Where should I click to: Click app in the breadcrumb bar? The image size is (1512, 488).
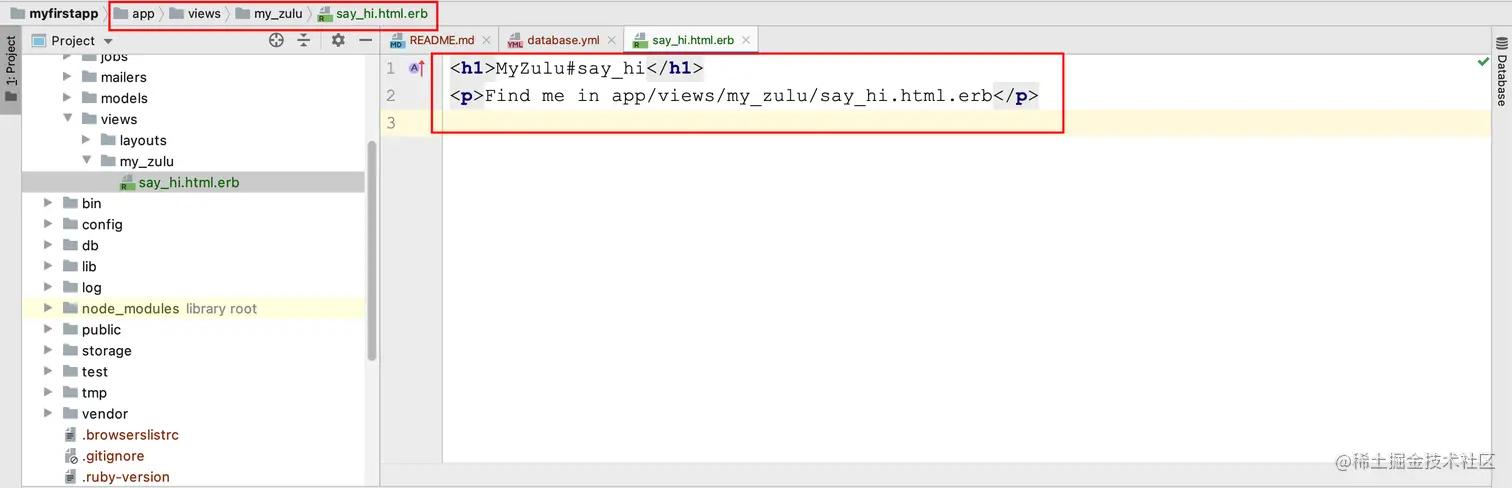pos(134,14)
